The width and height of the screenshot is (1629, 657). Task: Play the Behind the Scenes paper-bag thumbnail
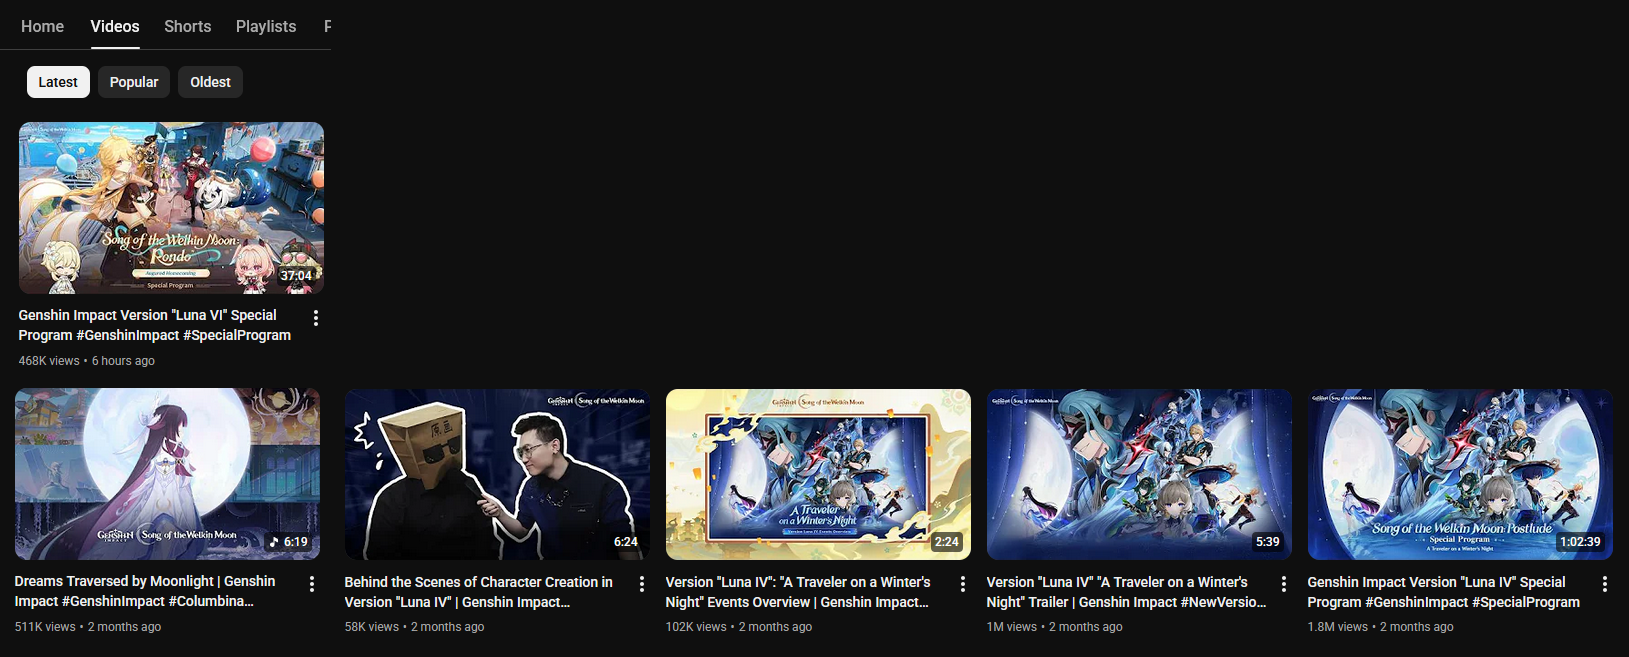coord(497,474)
